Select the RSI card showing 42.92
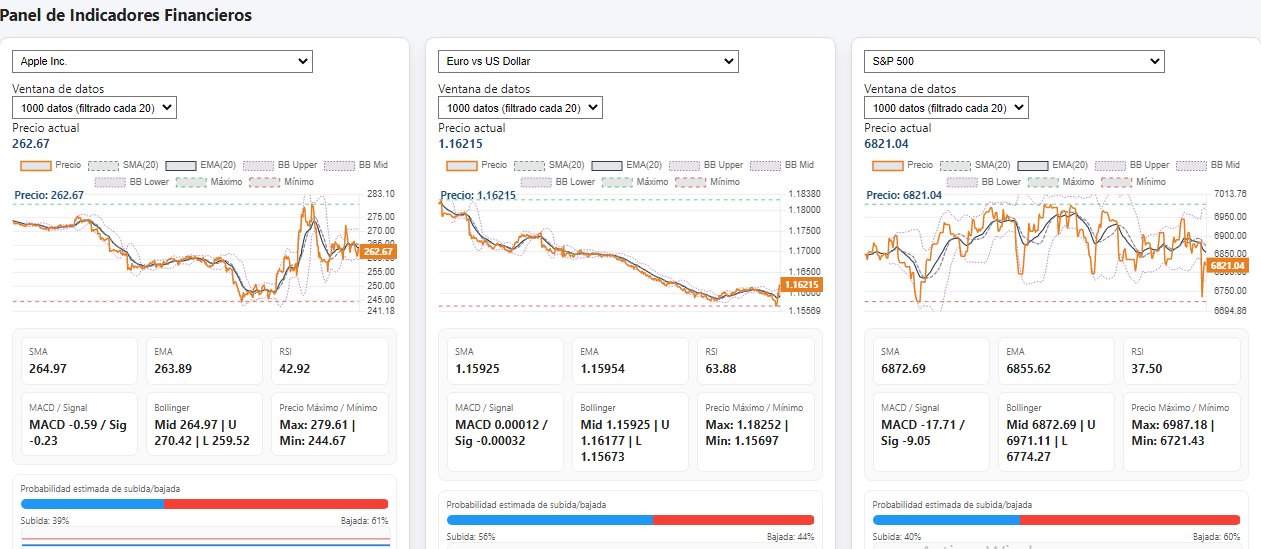Image resolution: width=1261 pixels, height=549 pixels. pyautogui.click(x=328, y=361)
